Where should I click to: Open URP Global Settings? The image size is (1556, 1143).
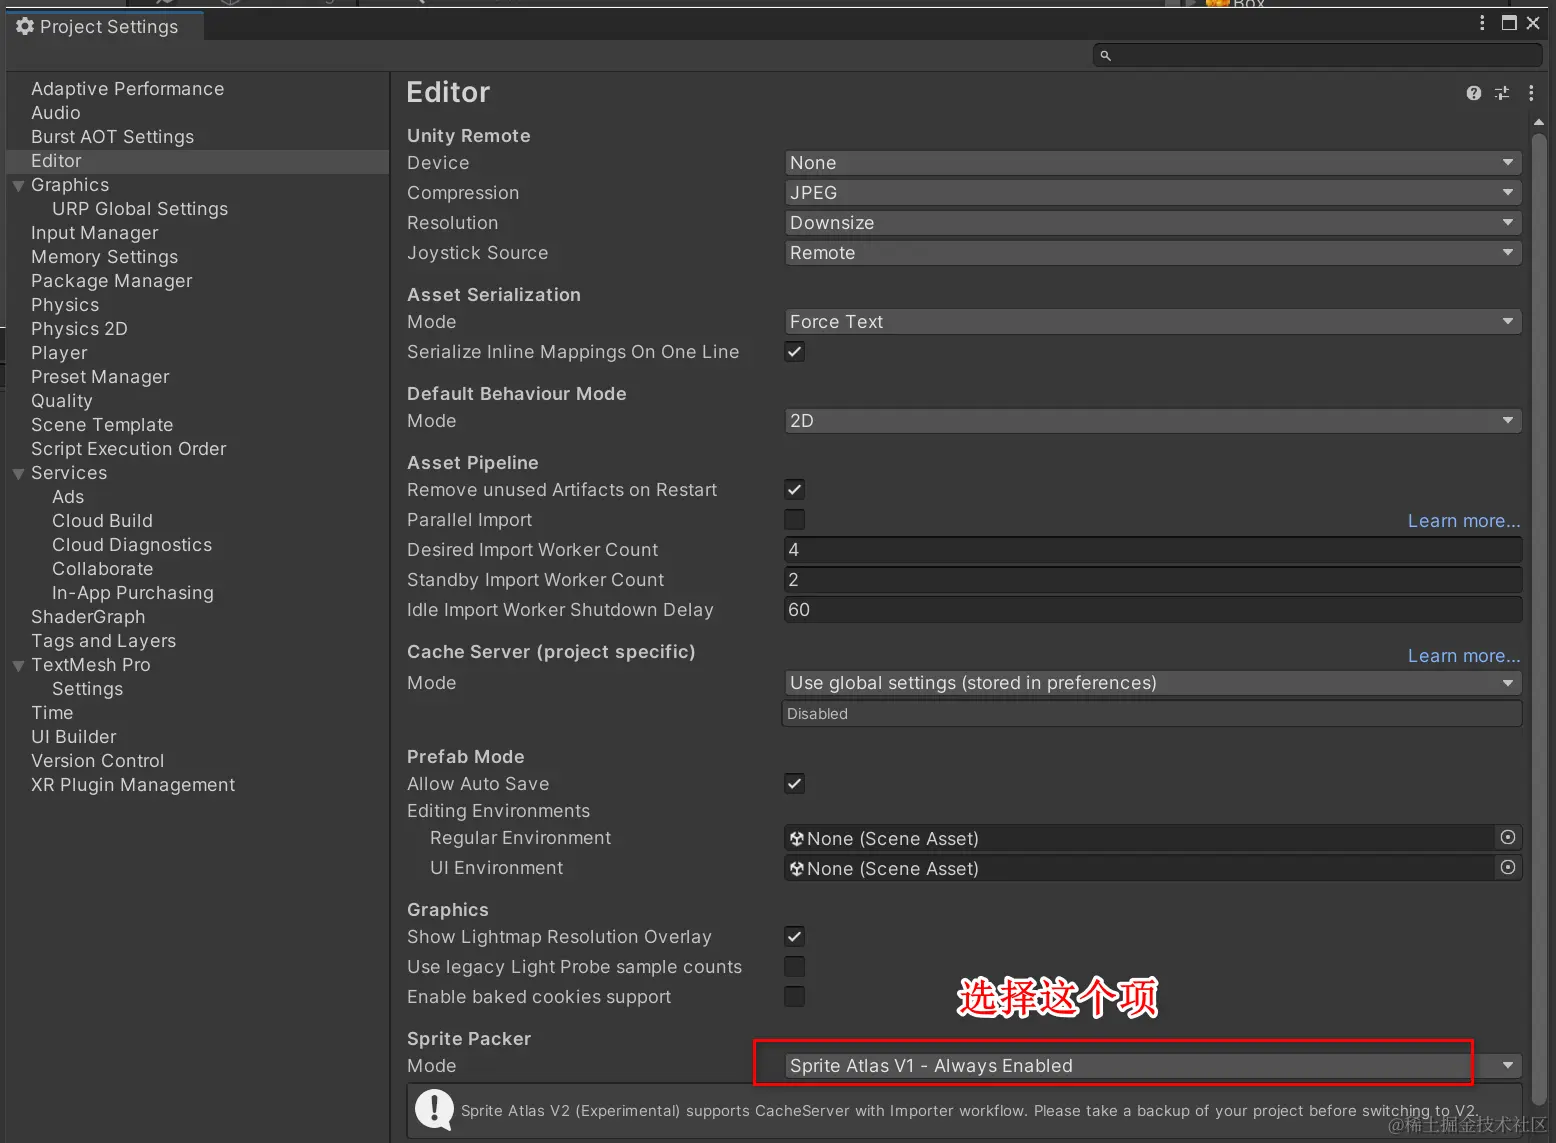click(x=140, y=209)
